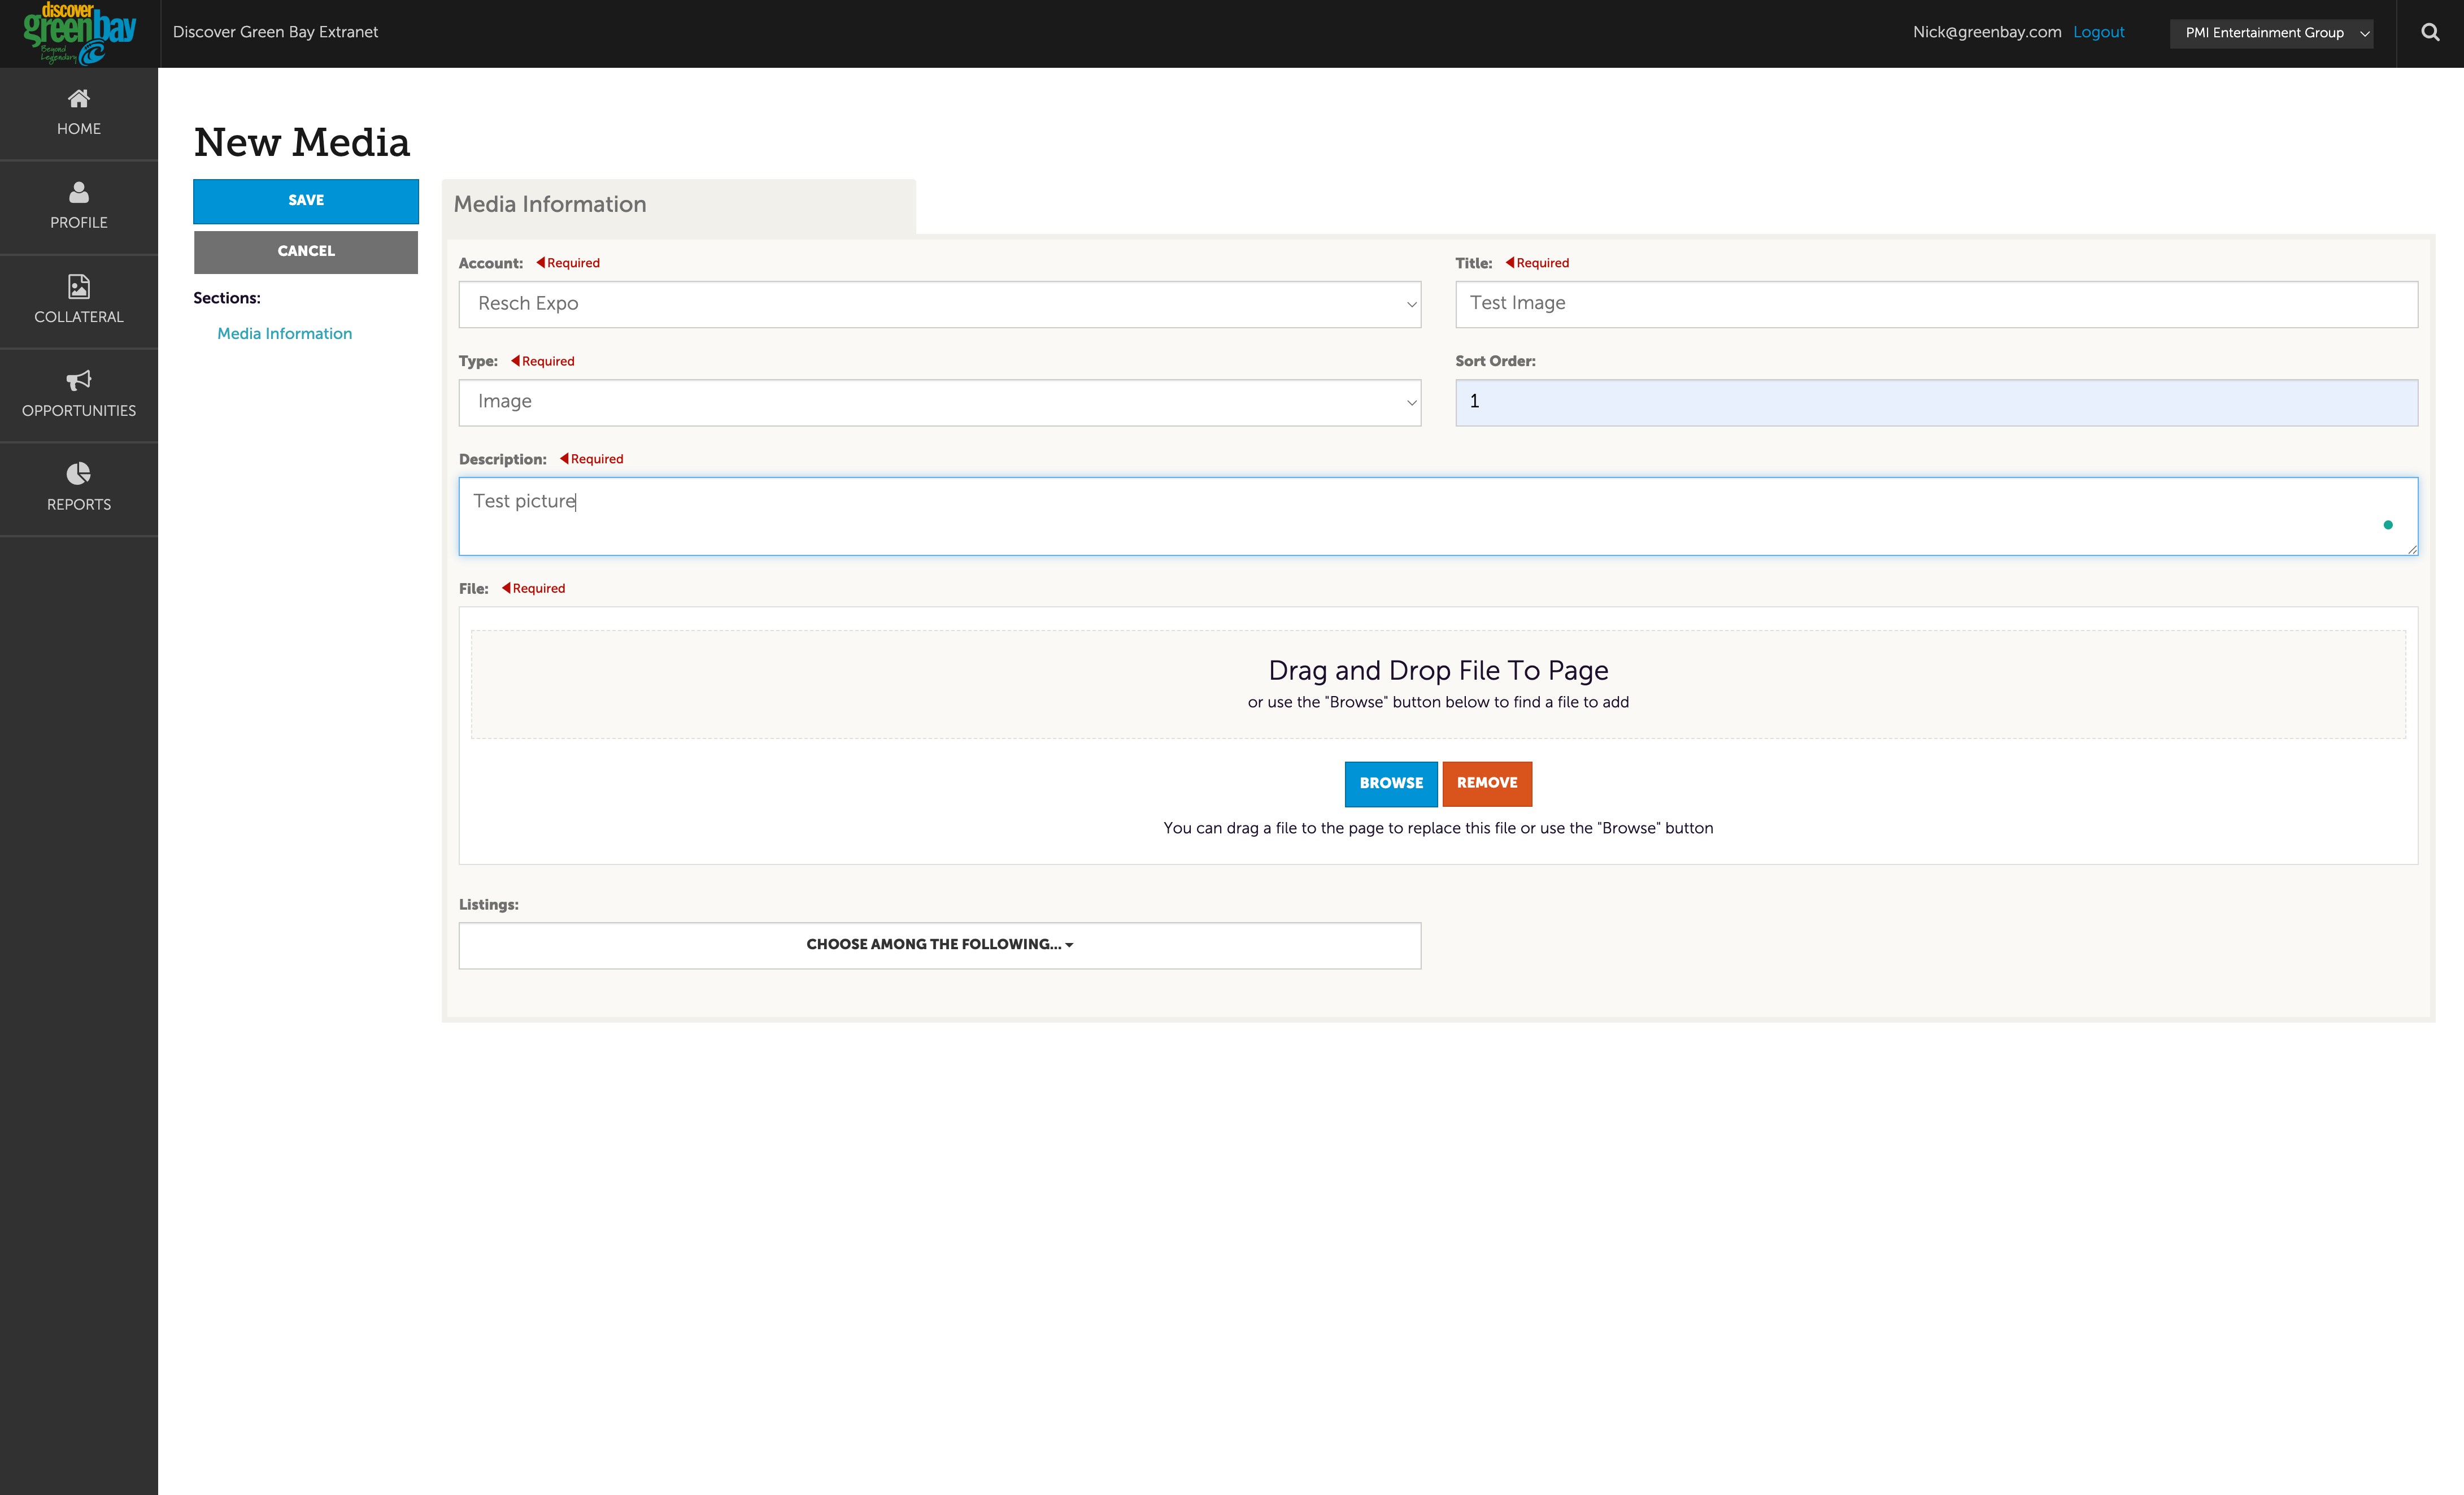
Task: Click the Cancel button
Action: (x=306, y=252)
